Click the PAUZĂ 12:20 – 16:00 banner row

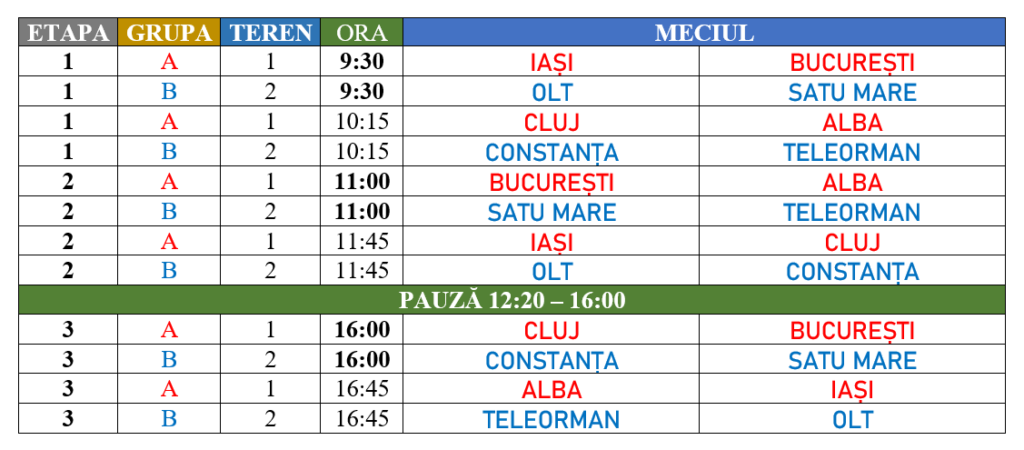click(512, 300)
